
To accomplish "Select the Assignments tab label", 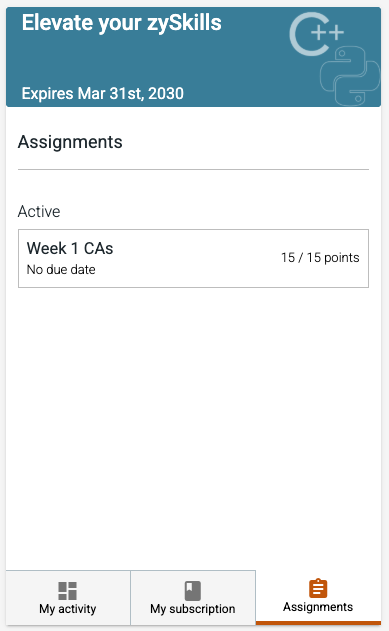I will tap(318, 607).
